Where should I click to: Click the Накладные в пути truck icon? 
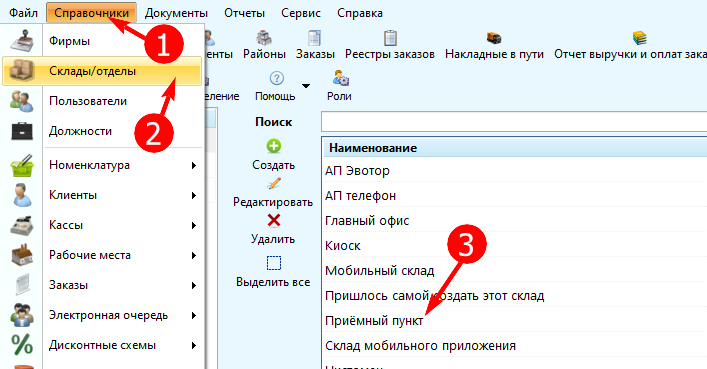(494, 38)
